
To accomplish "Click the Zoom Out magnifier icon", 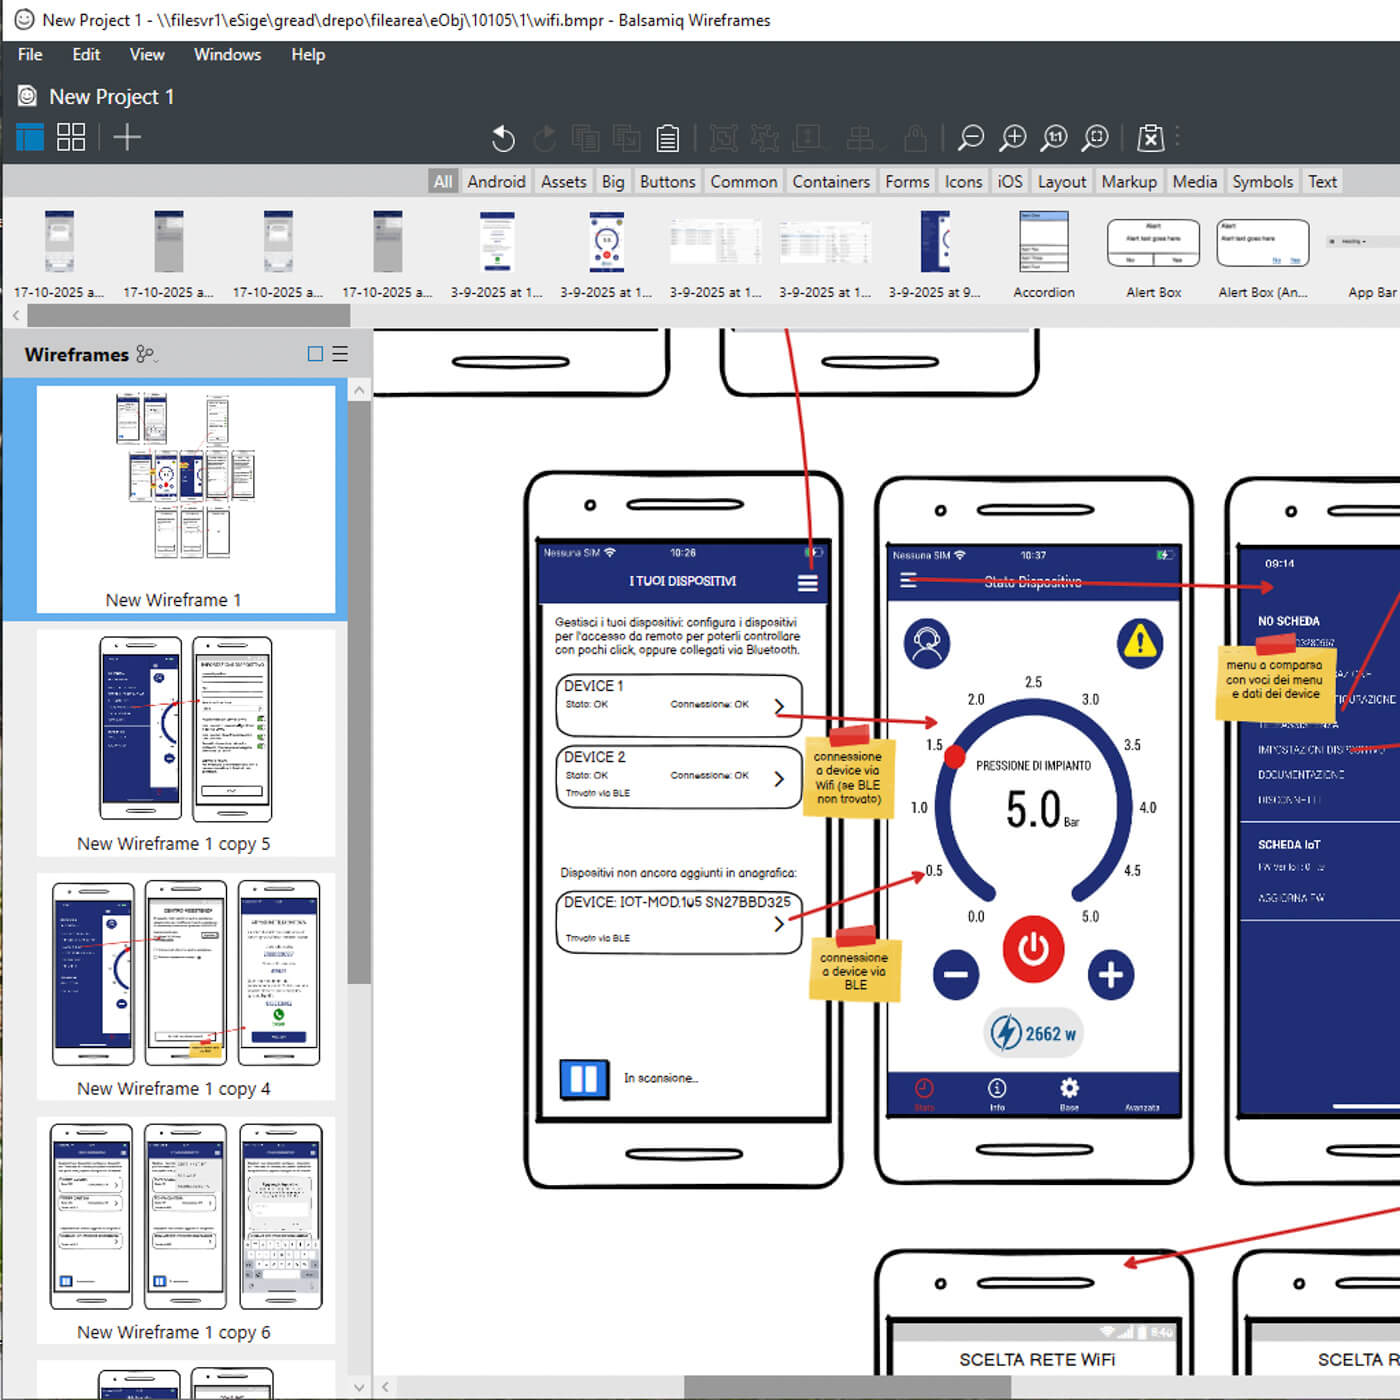I will tap(969, 138).
